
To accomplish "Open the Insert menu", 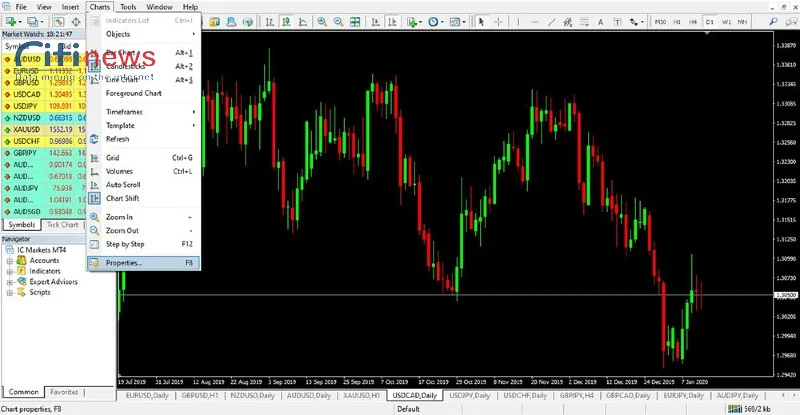I will click(70, 7).
